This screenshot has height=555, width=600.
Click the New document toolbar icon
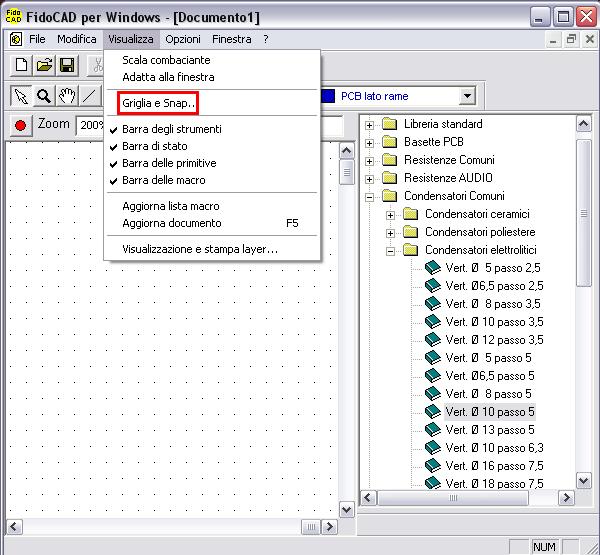pos(21,65)
